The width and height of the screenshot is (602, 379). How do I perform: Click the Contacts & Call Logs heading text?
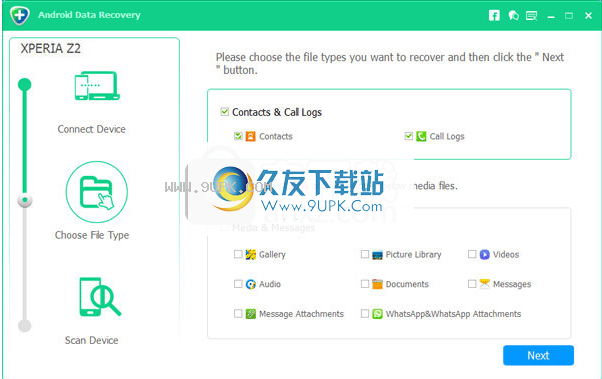point(277,112)
